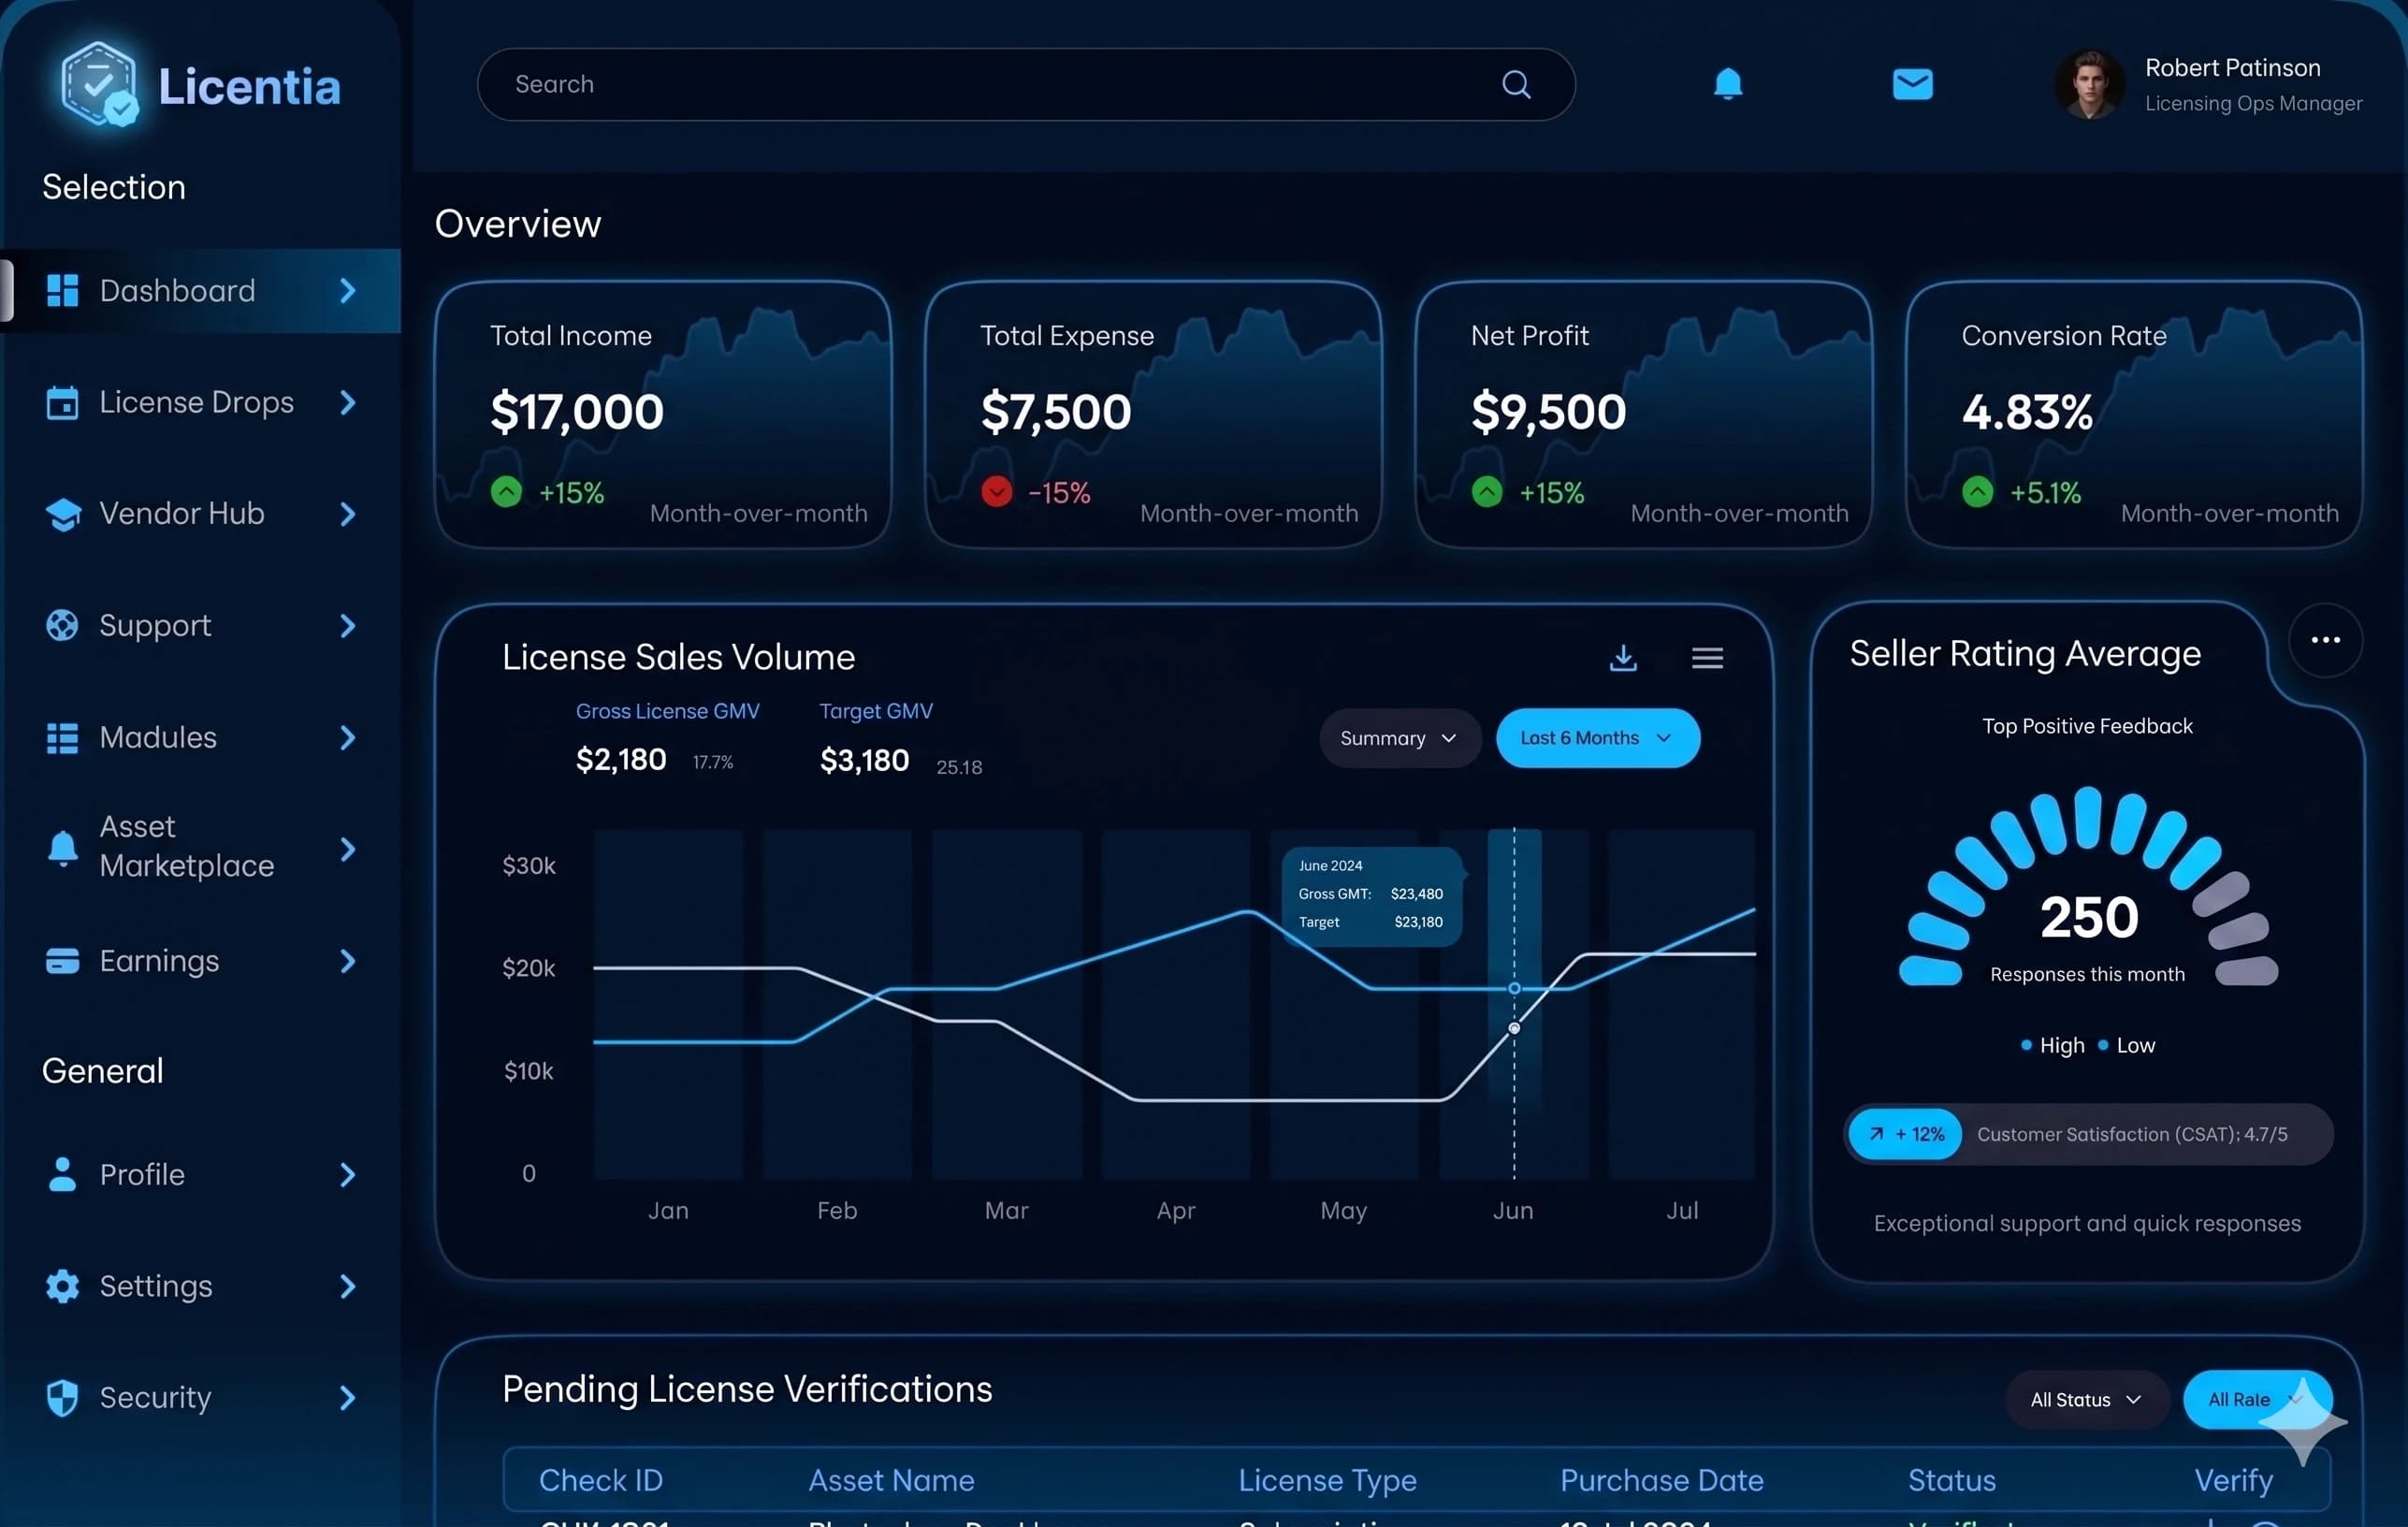
Task: Expand Support chevron arrow
Action: pos(348,626)
